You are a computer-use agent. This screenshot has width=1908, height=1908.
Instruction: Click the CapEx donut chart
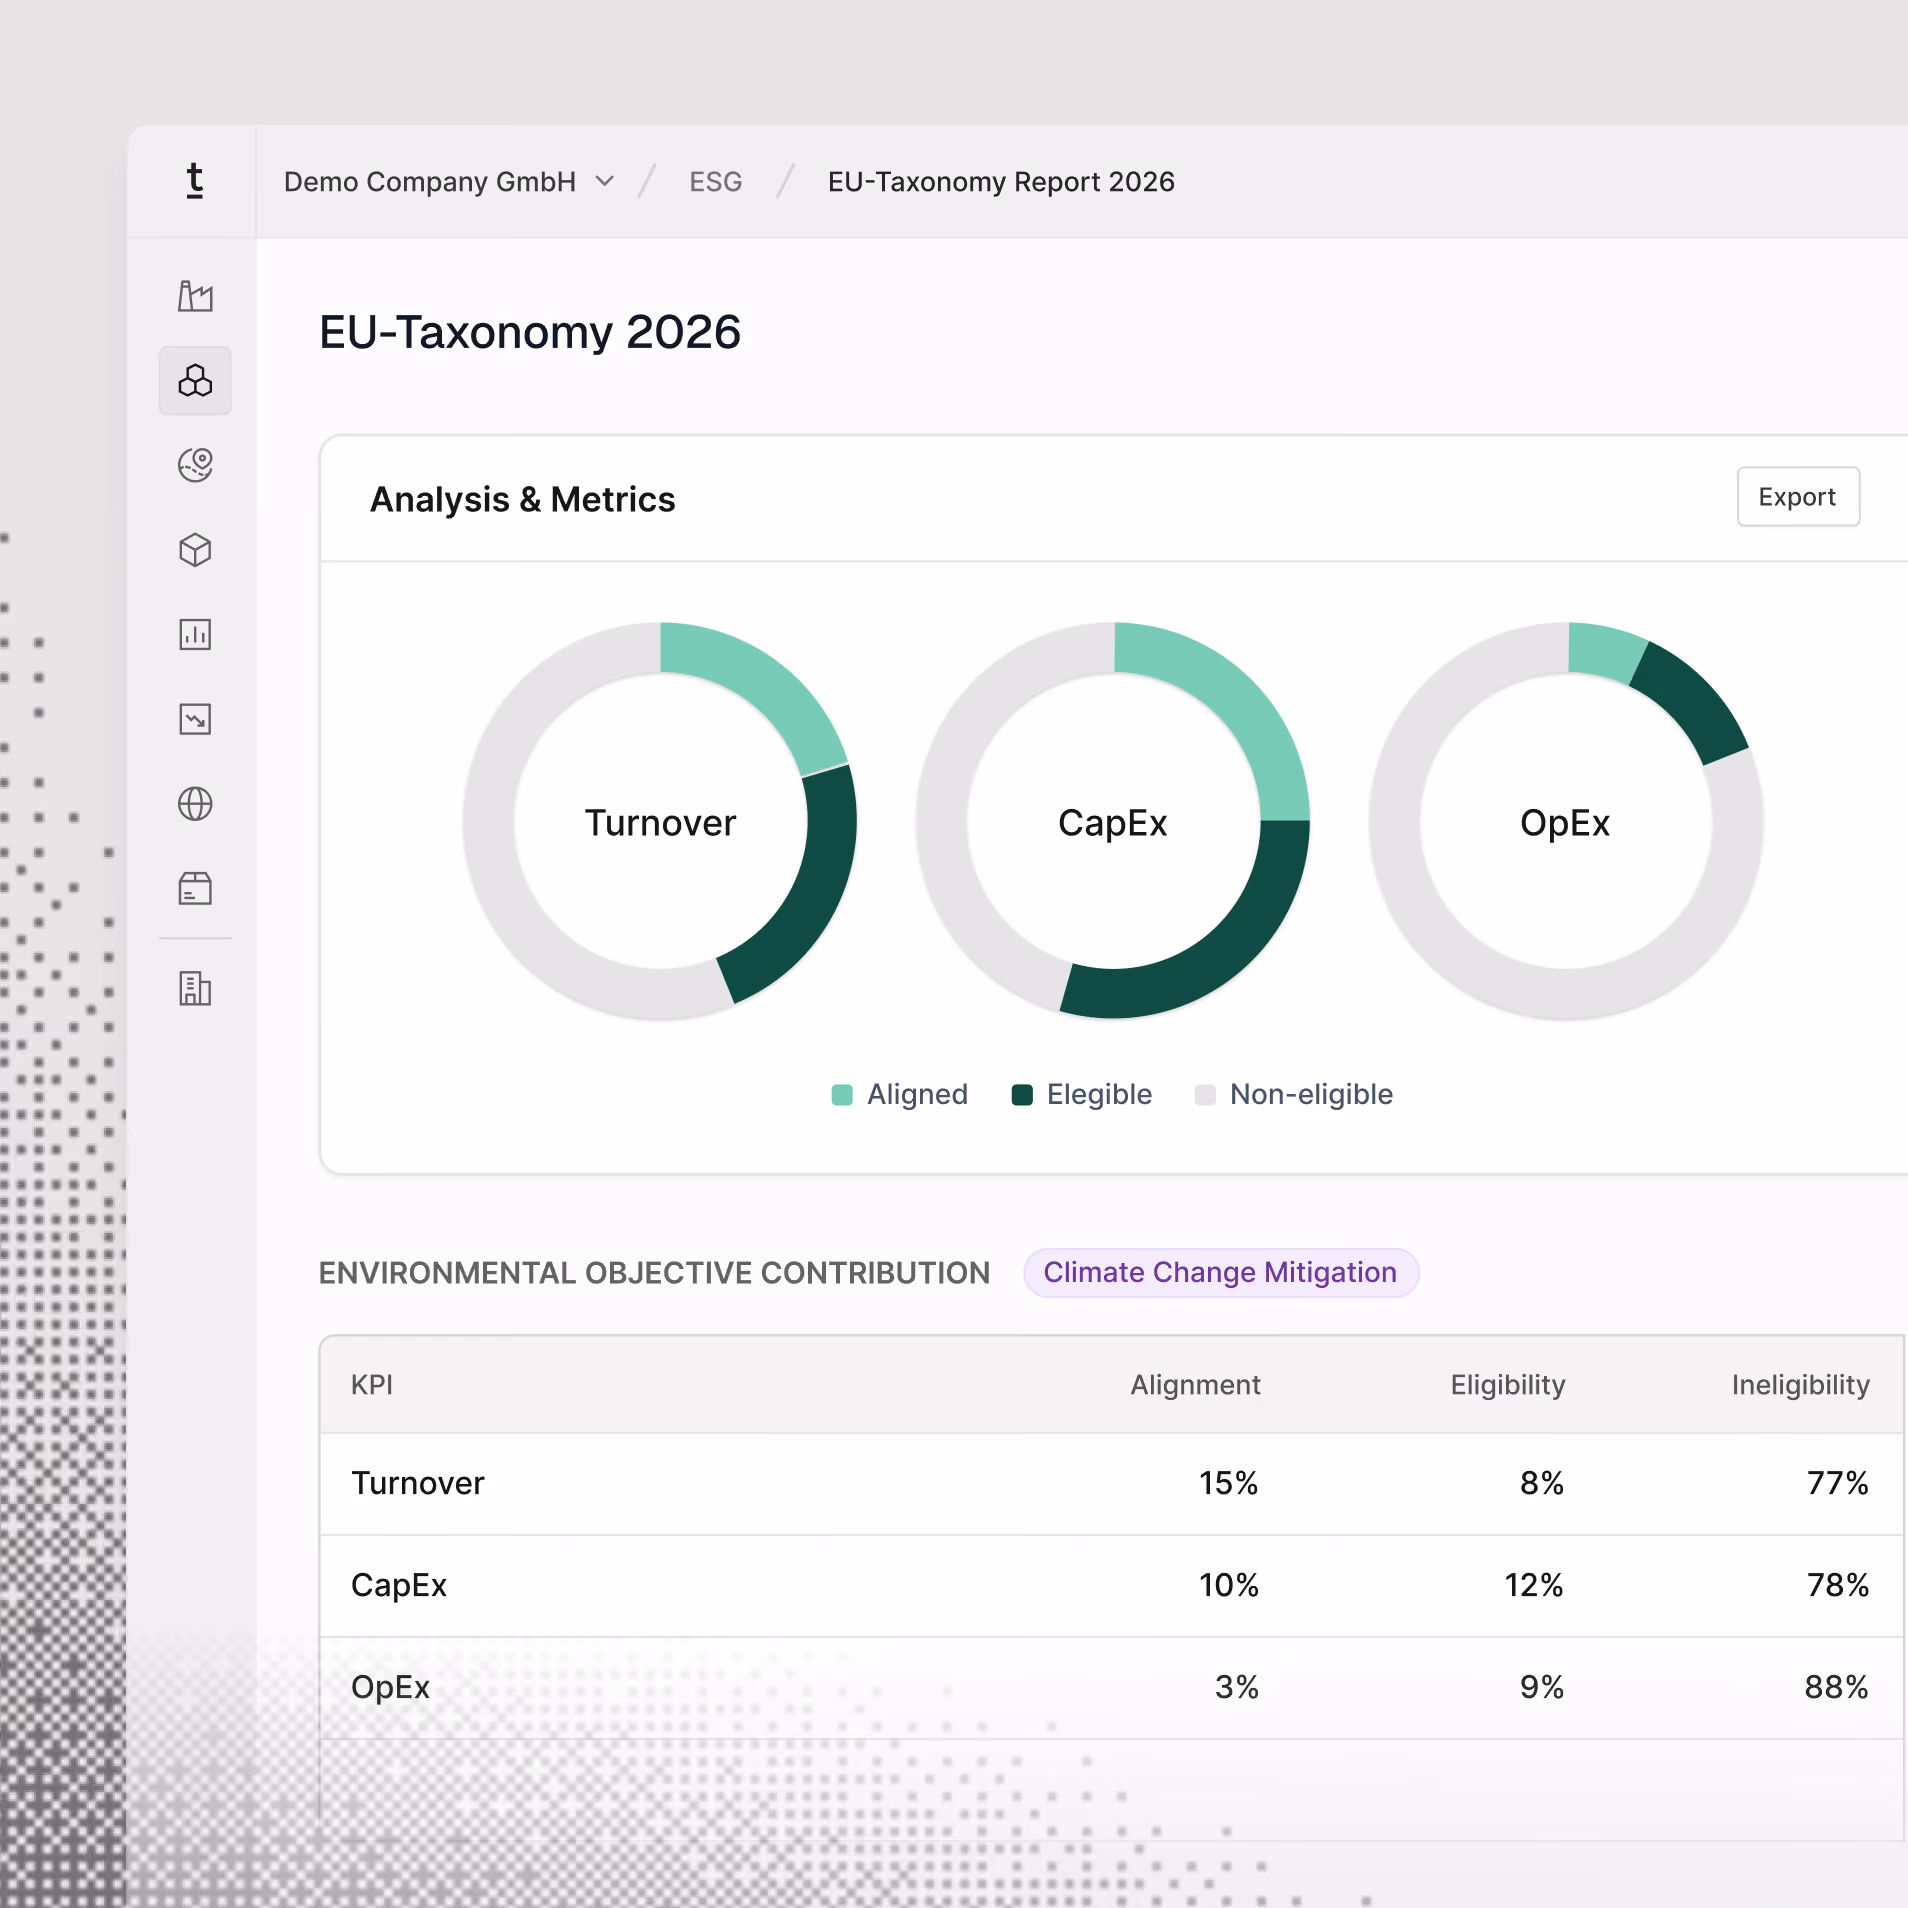(1113, 821)
